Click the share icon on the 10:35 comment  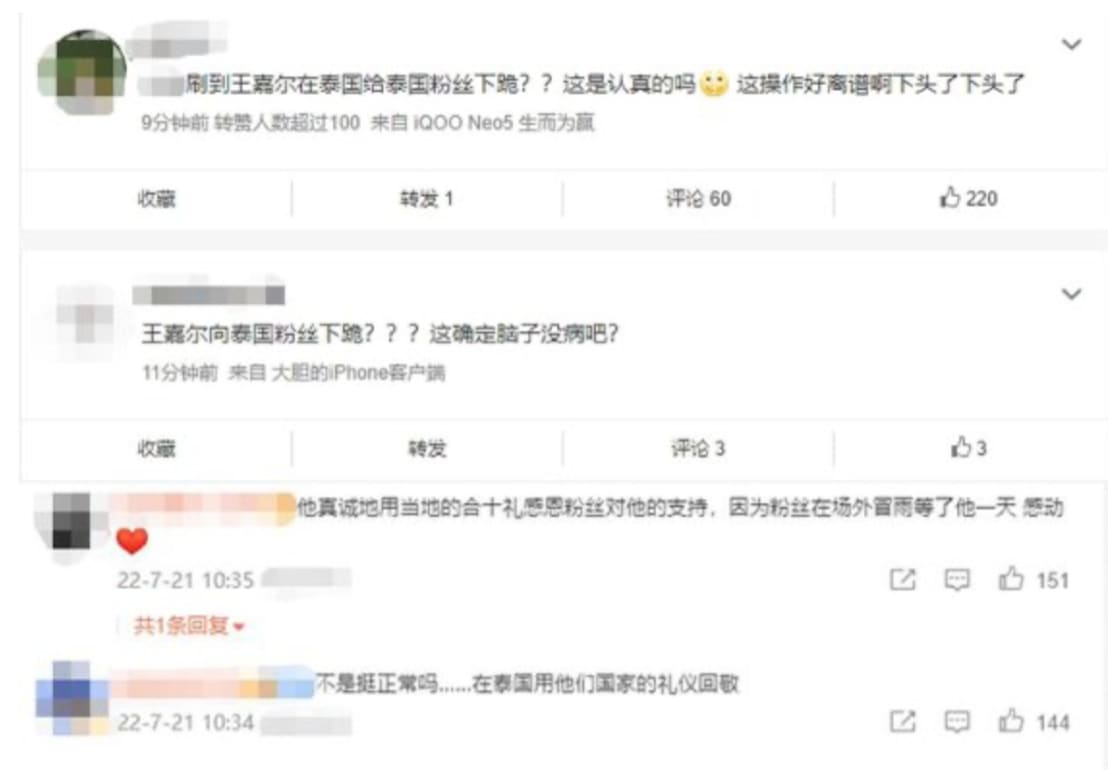902,580
